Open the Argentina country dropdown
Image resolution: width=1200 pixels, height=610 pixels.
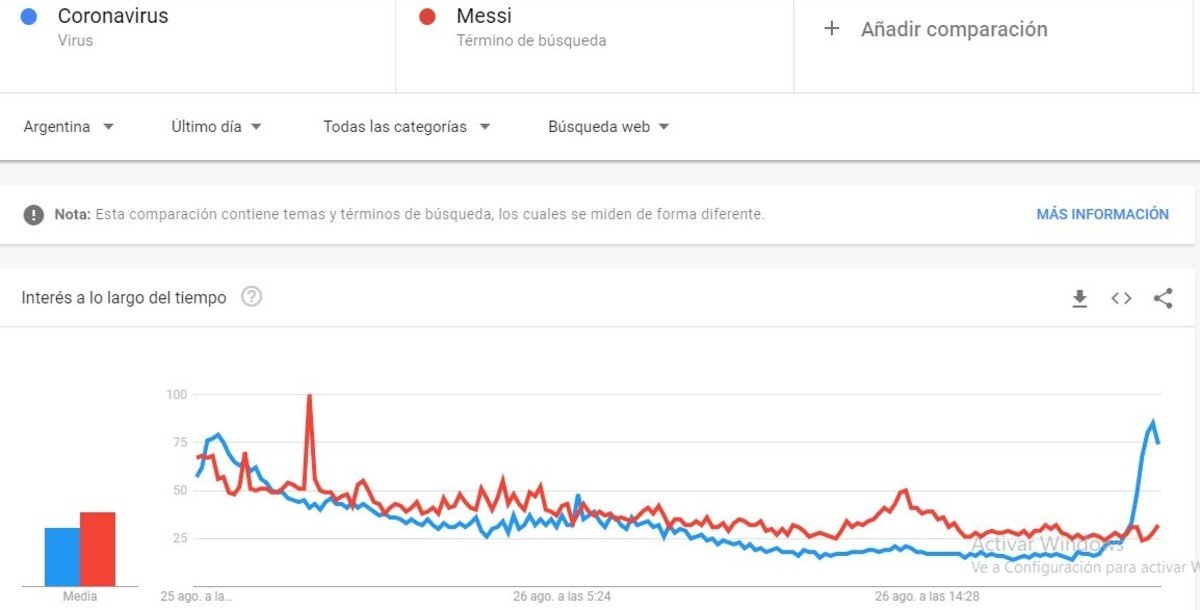(x=68, y=127)
